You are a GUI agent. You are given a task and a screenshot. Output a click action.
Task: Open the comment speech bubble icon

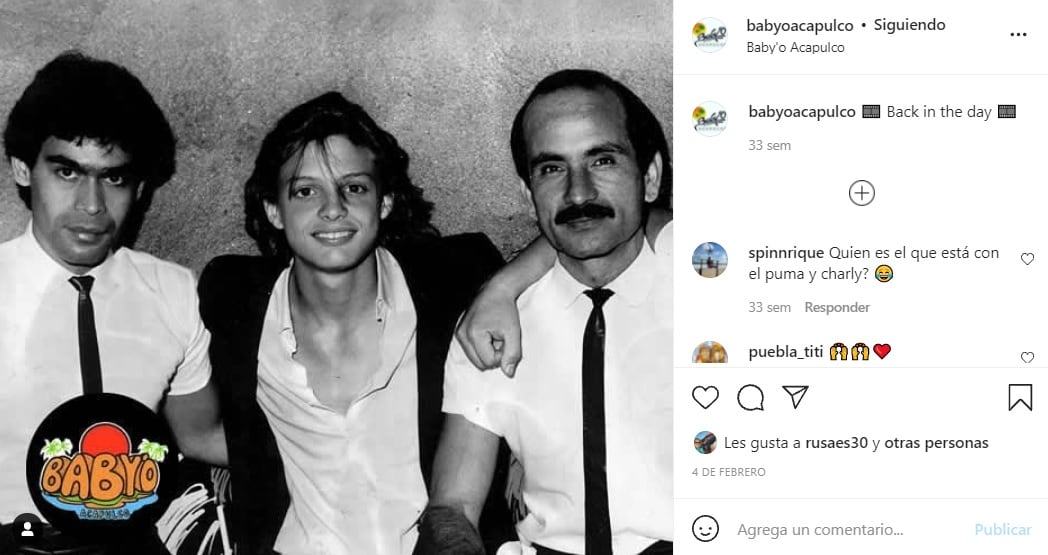[x=751, y=397]
